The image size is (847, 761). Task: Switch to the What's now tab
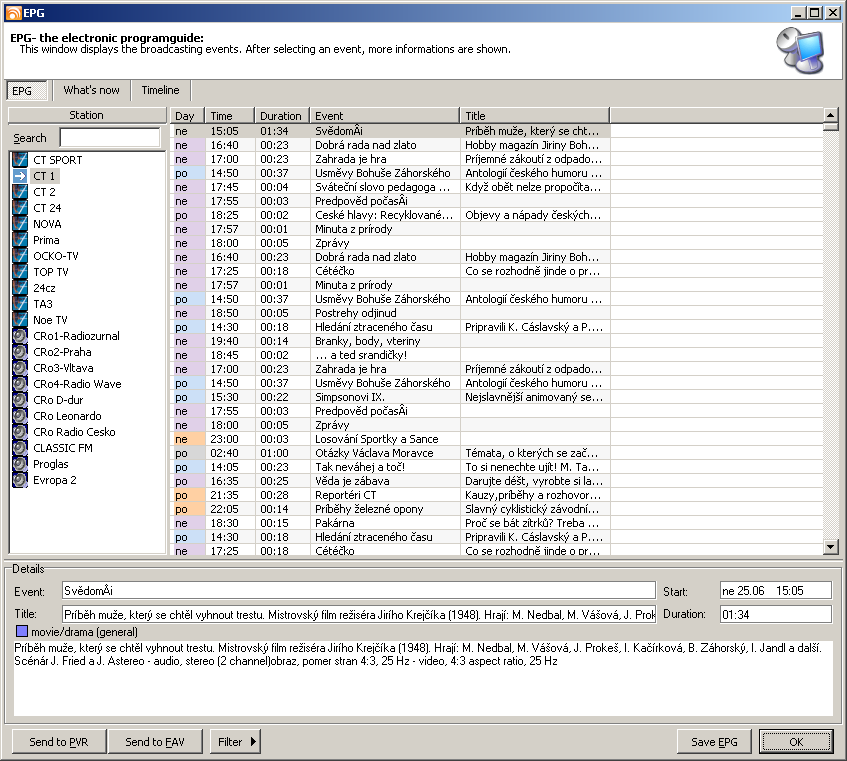91,90
